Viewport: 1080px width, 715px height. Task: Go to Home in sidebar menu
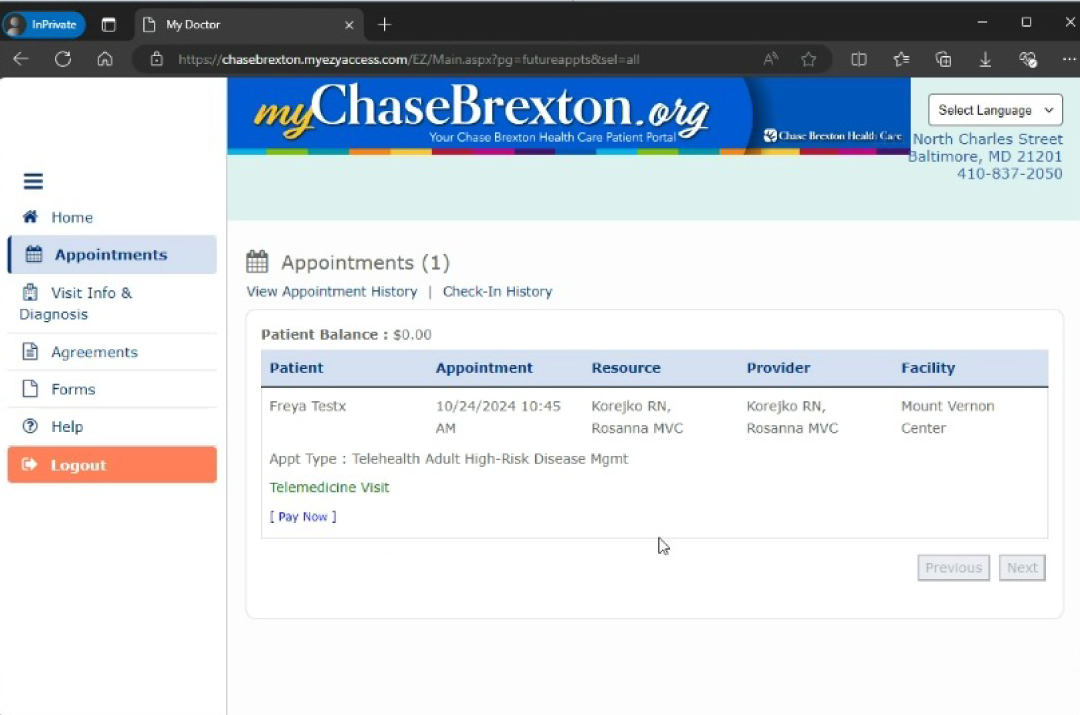pos(71,217)
